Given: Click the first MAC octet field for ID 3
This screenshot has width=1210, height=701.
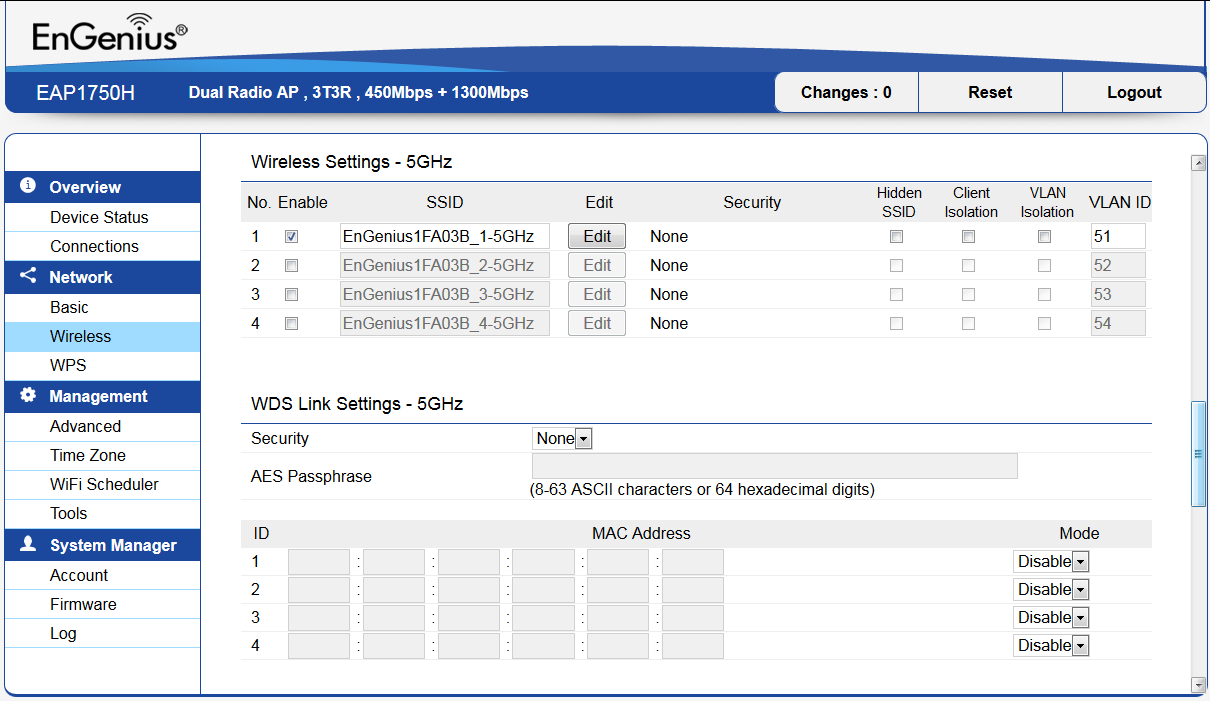Looking at the screenshot, I should [319, 618].
